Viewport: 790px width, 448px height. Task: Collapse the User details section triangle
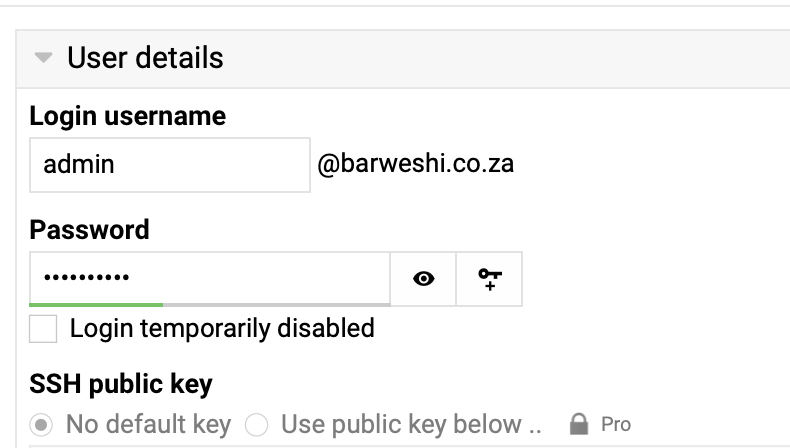pyautogui.click(x=42, y=59)
